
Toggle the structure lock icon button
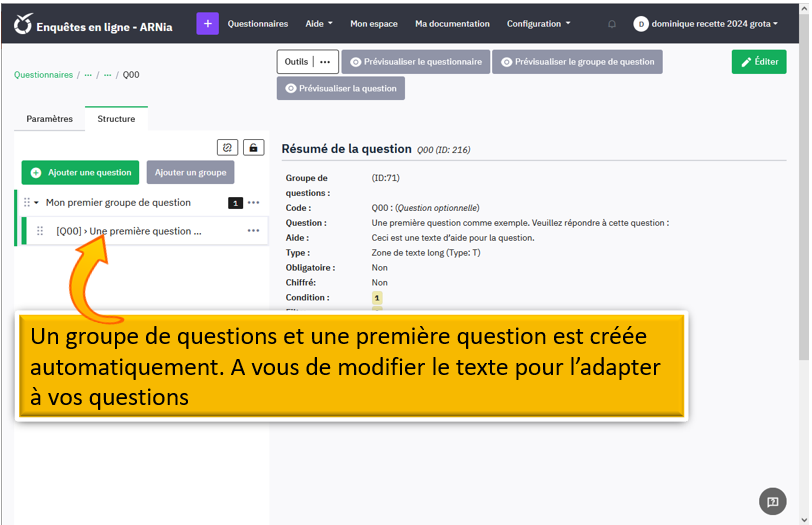(253, 148)
